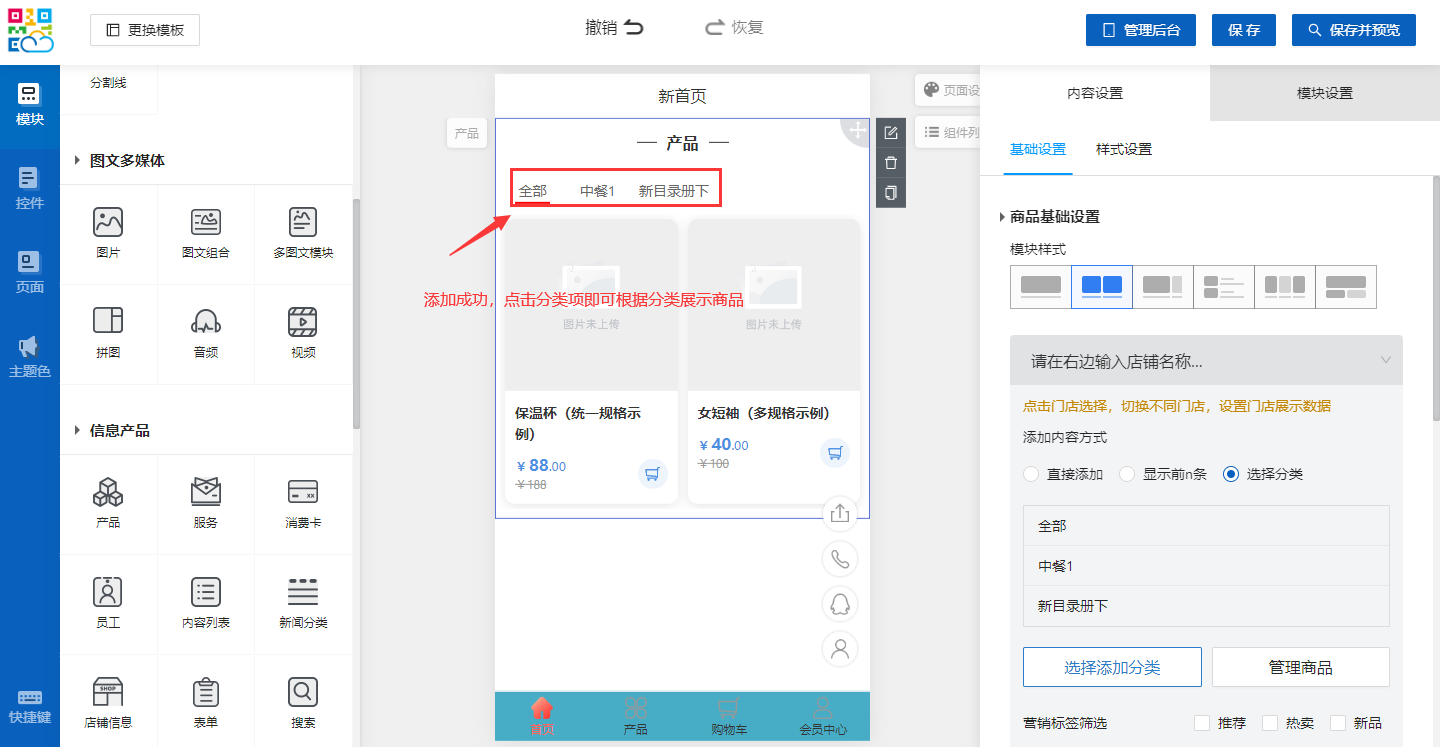Open the 主题色 theme color sidebar item
Image resolution: width=1440 pixels, height=747 pixels.
pos(29,357)
